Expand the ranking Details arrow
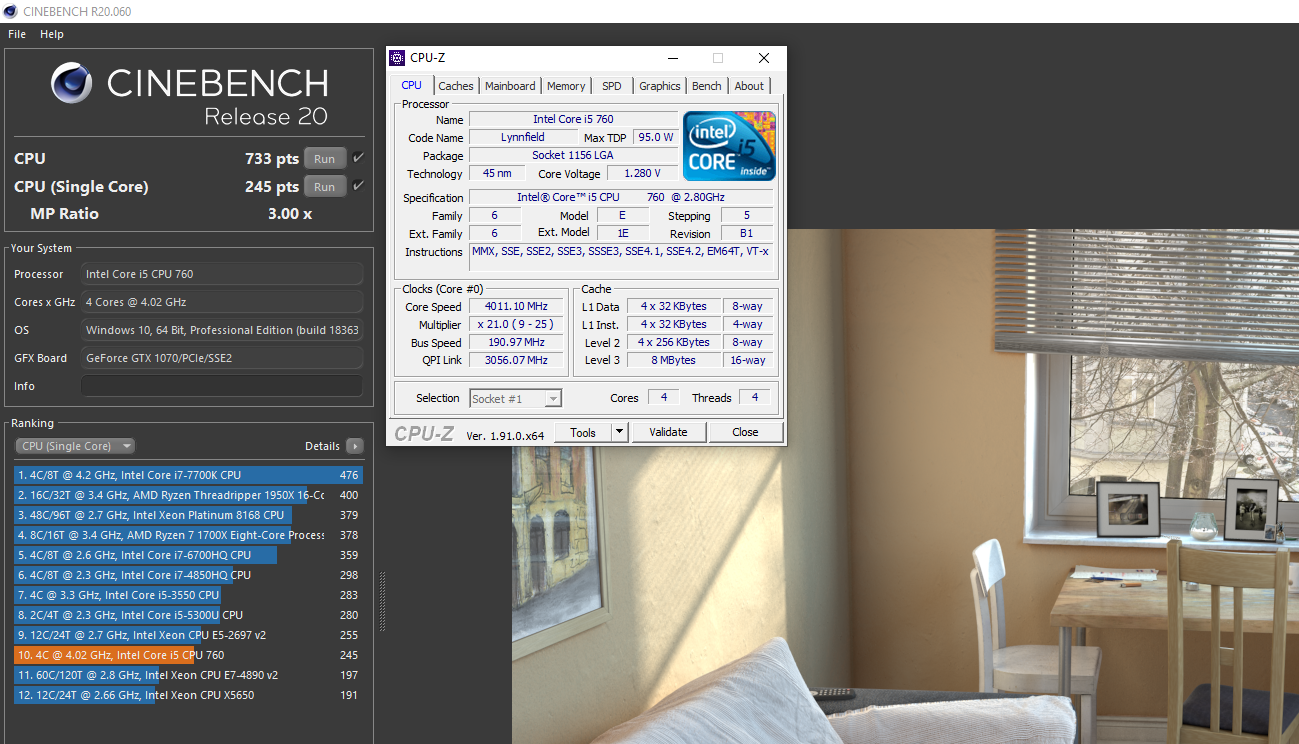This screenshot has height=744, width=1299. point(355,446)
